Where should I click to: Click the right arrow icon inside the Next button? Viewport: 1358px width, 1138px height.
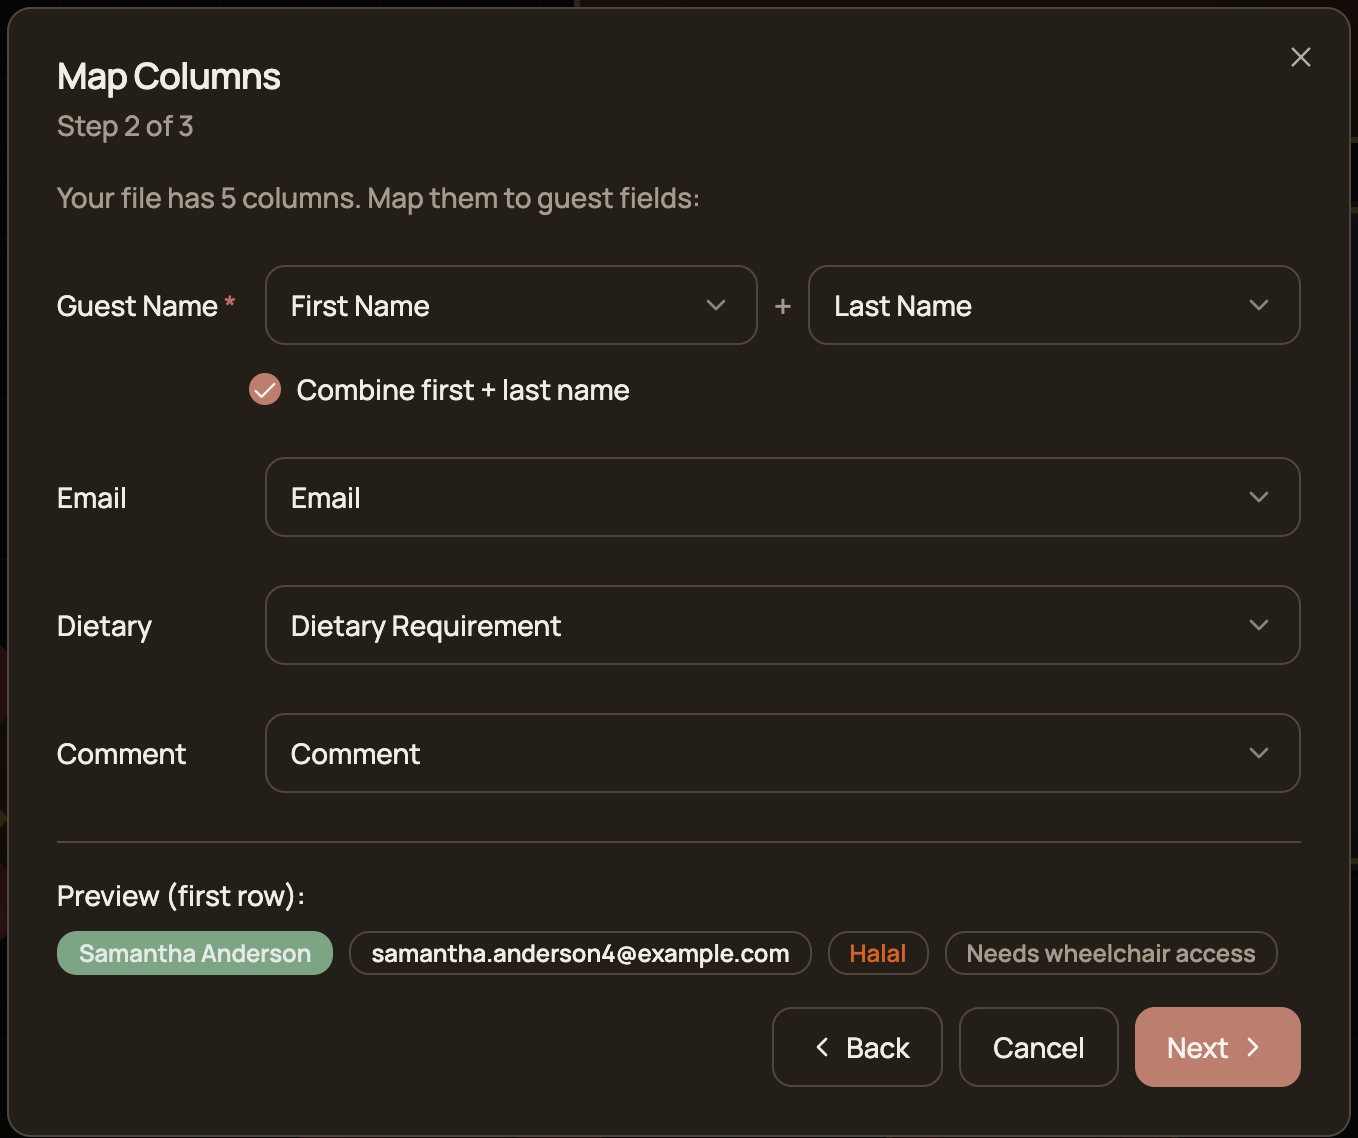click(1254, 1047)
